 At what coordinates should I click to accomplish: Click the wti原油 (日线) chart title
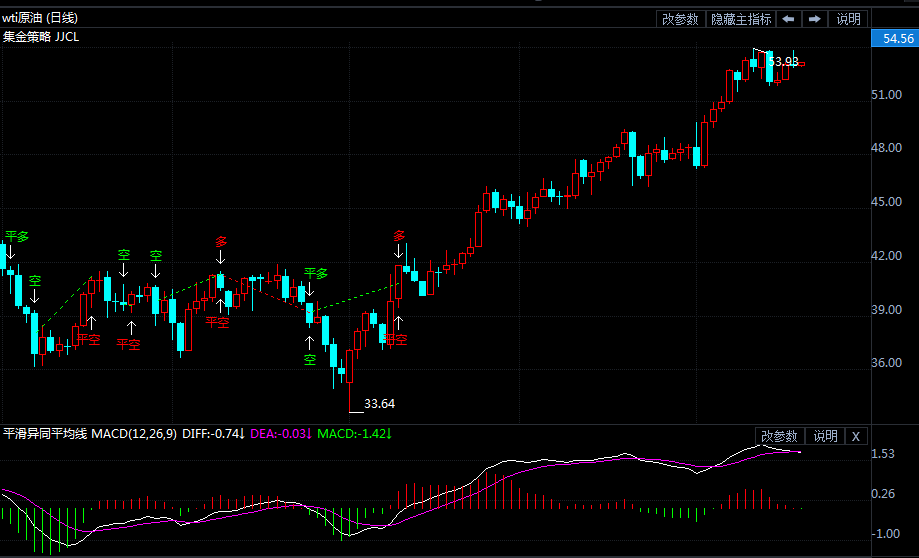[x=40, y=18]
